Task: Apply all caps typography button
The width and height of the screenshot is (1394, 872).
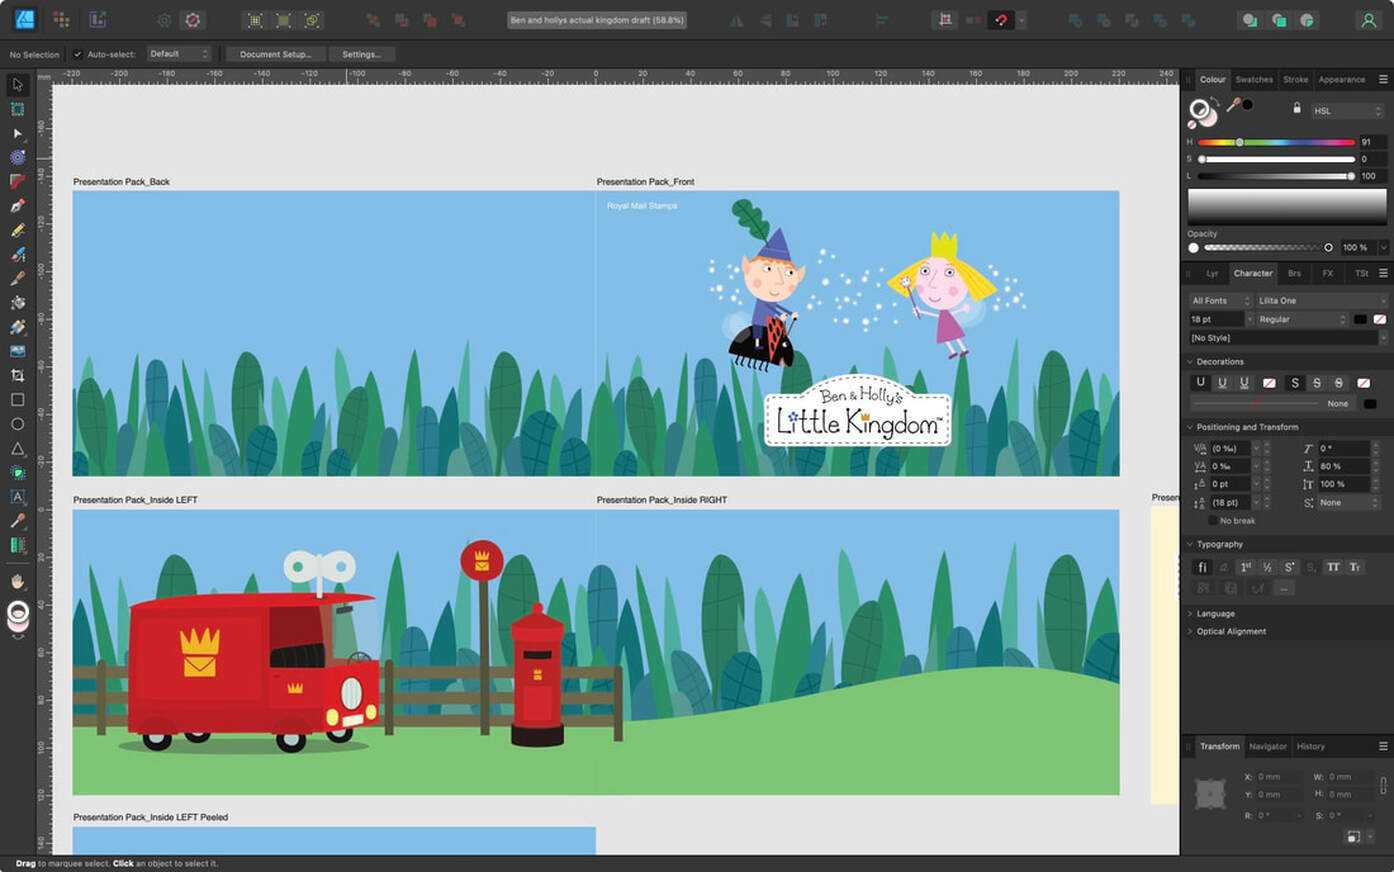Action: pyautogui.click(x=1333, y=567)
